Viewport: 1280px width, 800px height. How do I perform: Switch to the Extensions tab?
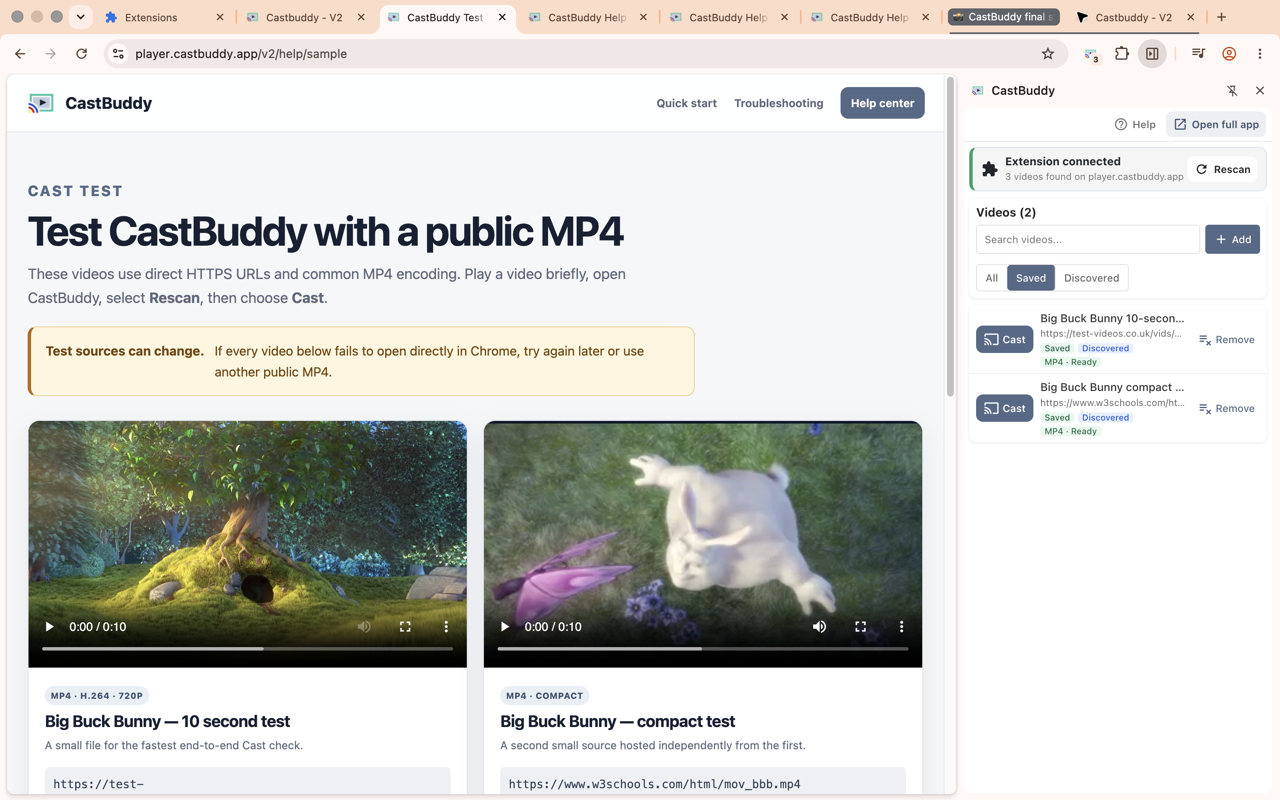point(164,17)
